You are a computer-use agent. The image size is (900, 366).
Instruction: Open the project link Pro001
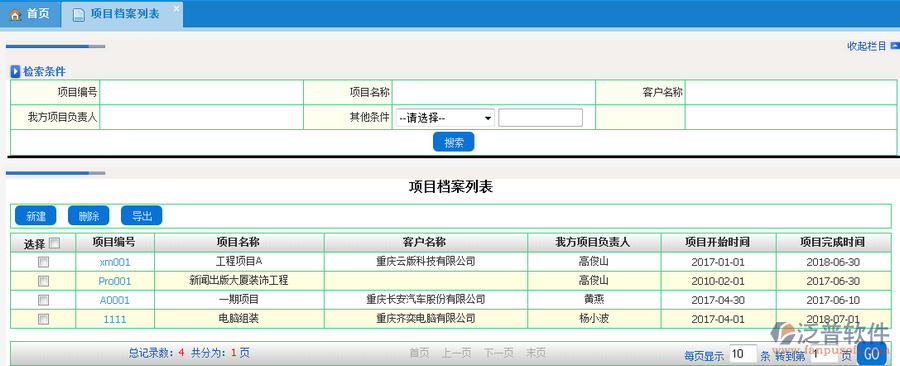(115, 281)
